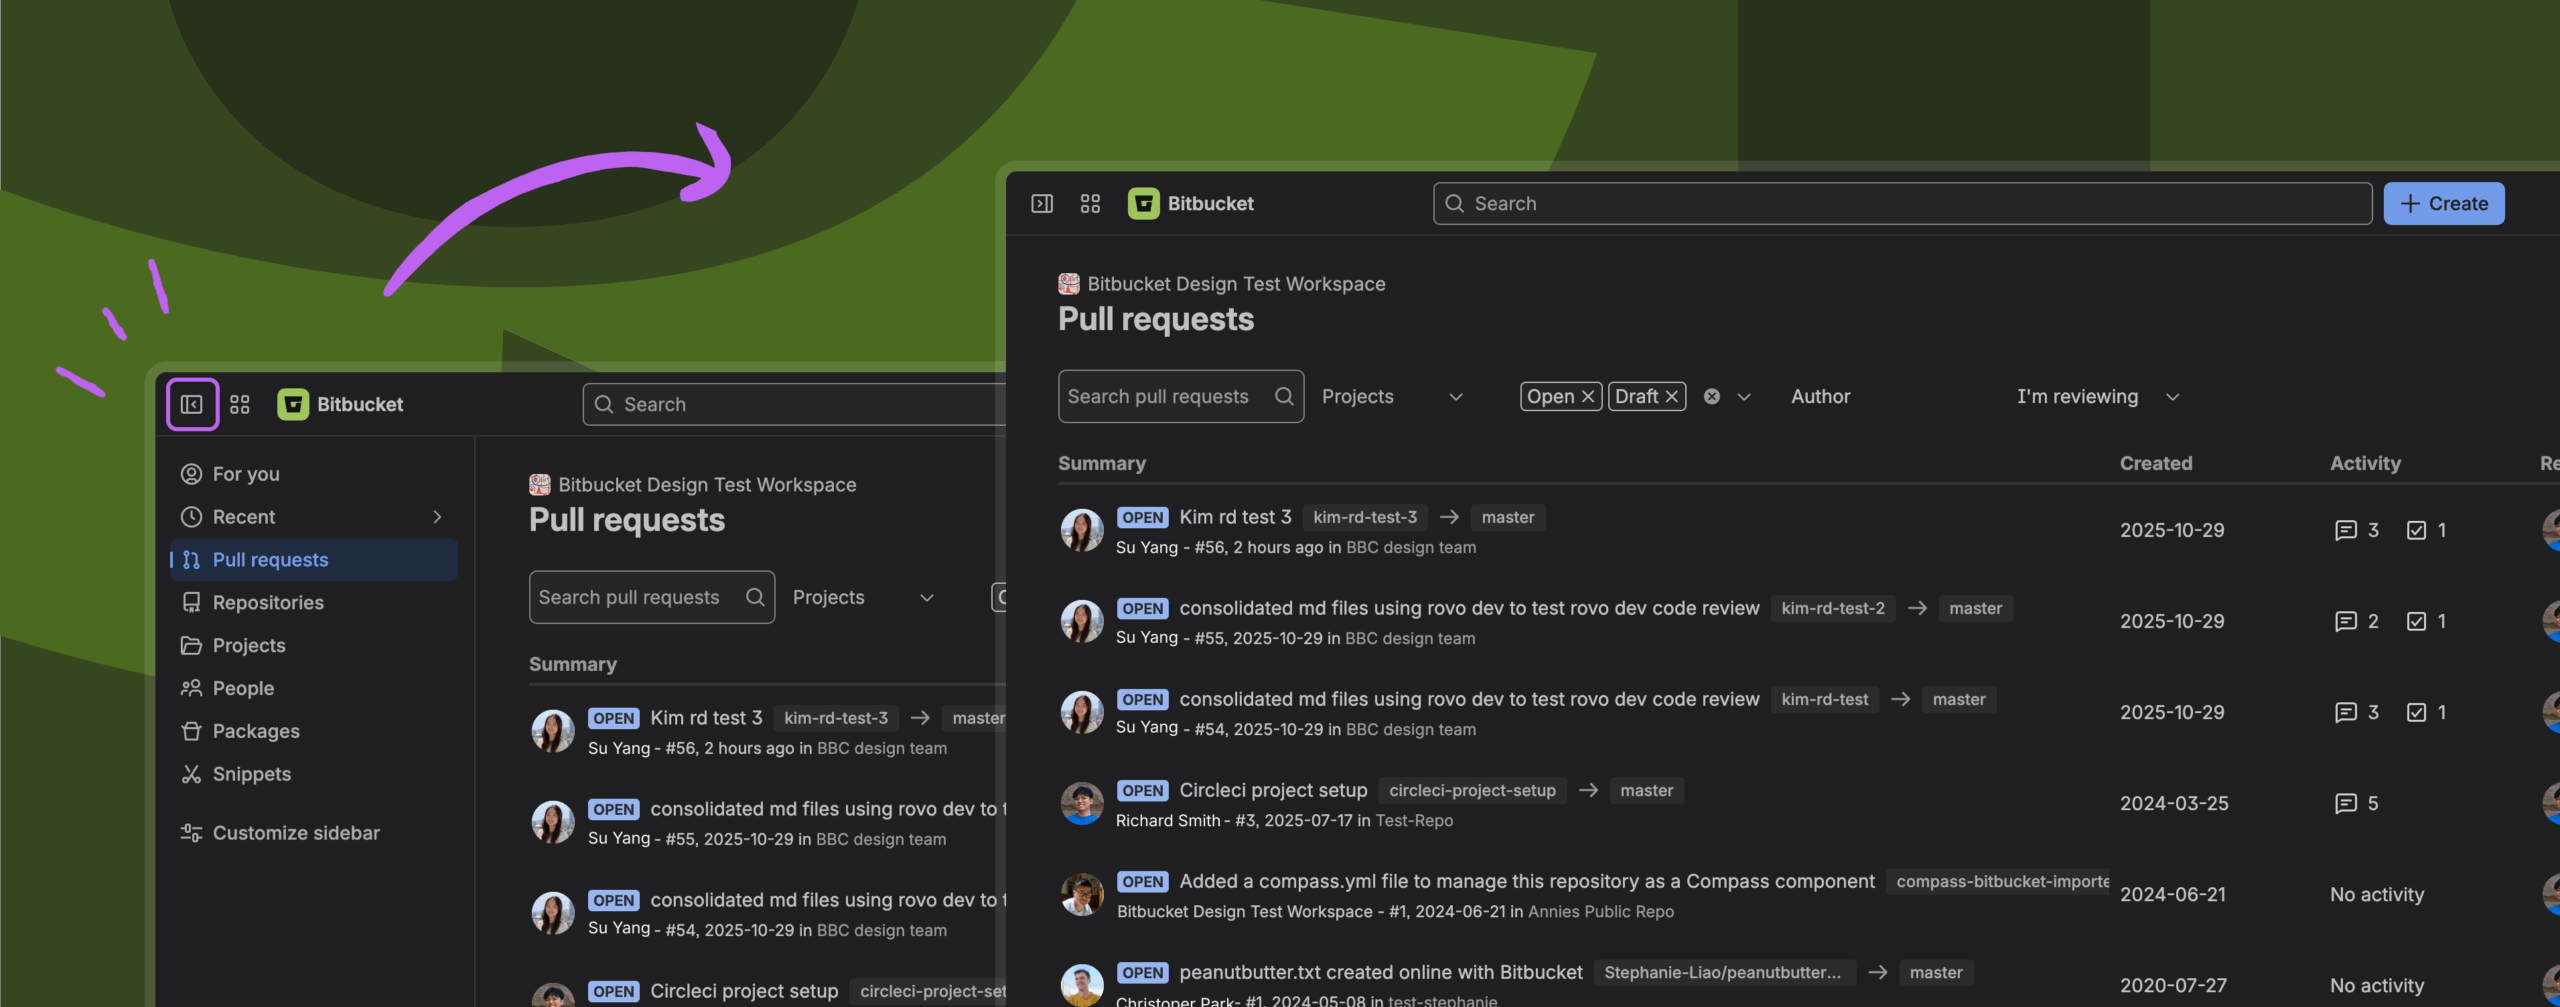Expand the Recent section in sidebar
Viewport: 2560px width, 1007px height.
(437, 517)
